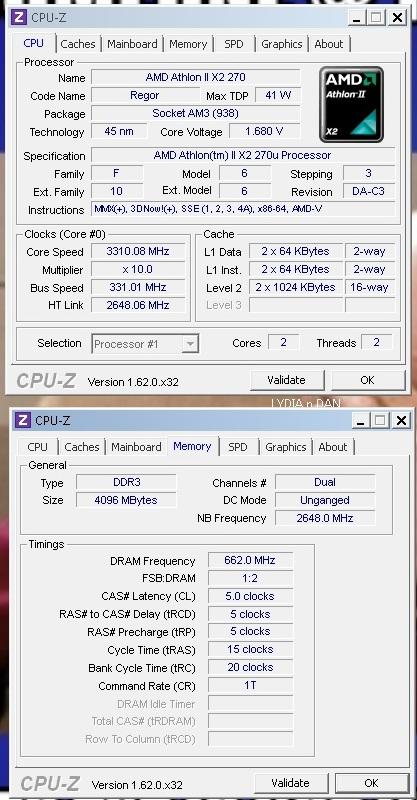Screen dimensions: 417x800
Task: Minimize the top CPU-Z window
Action: point(357,18)
